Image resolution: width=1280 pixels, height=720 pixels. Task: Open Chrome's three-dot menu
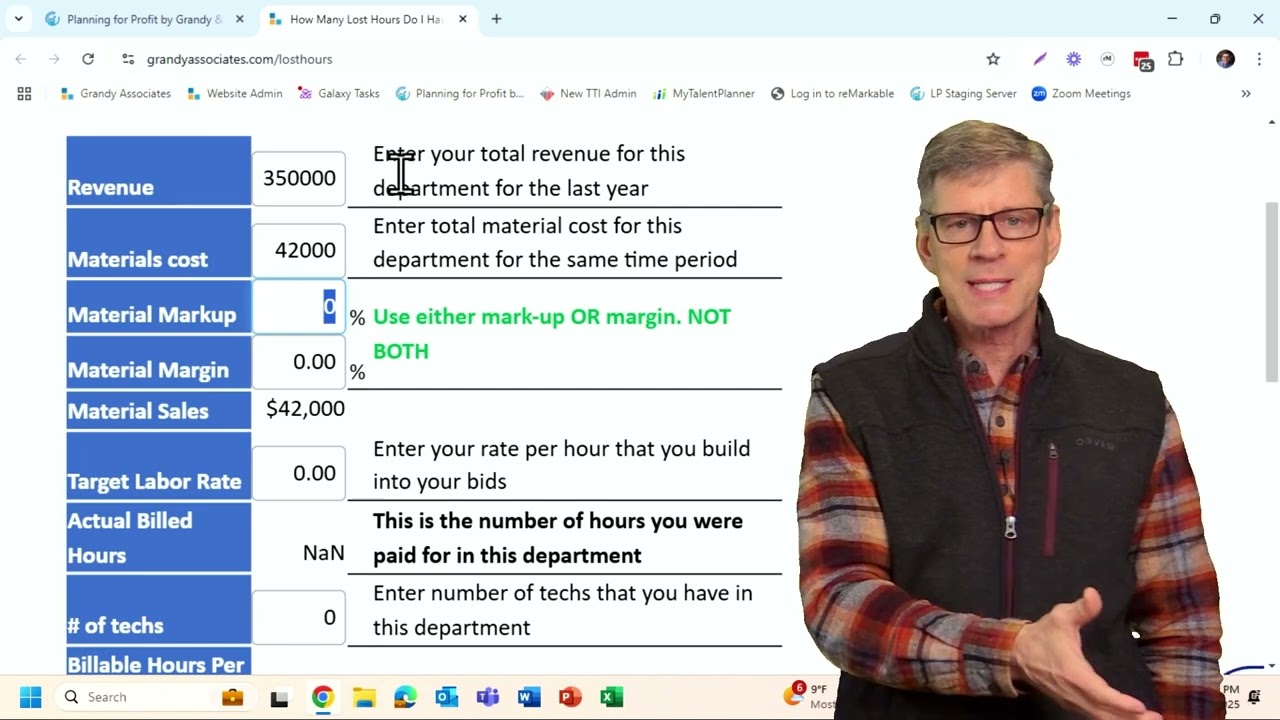pos(1259,59)
